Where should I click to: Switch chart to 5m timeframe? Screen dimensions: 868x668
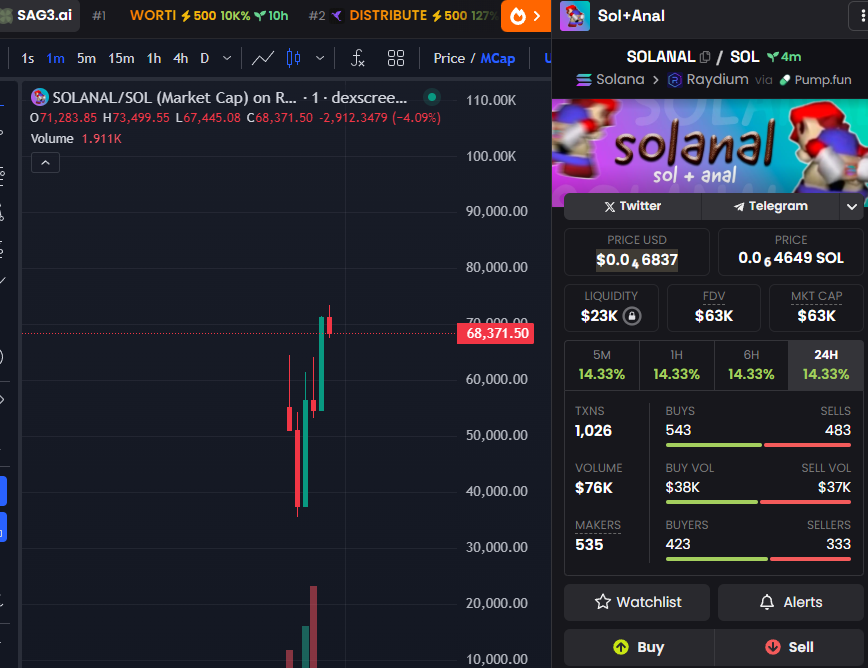(x=86, y=58)
